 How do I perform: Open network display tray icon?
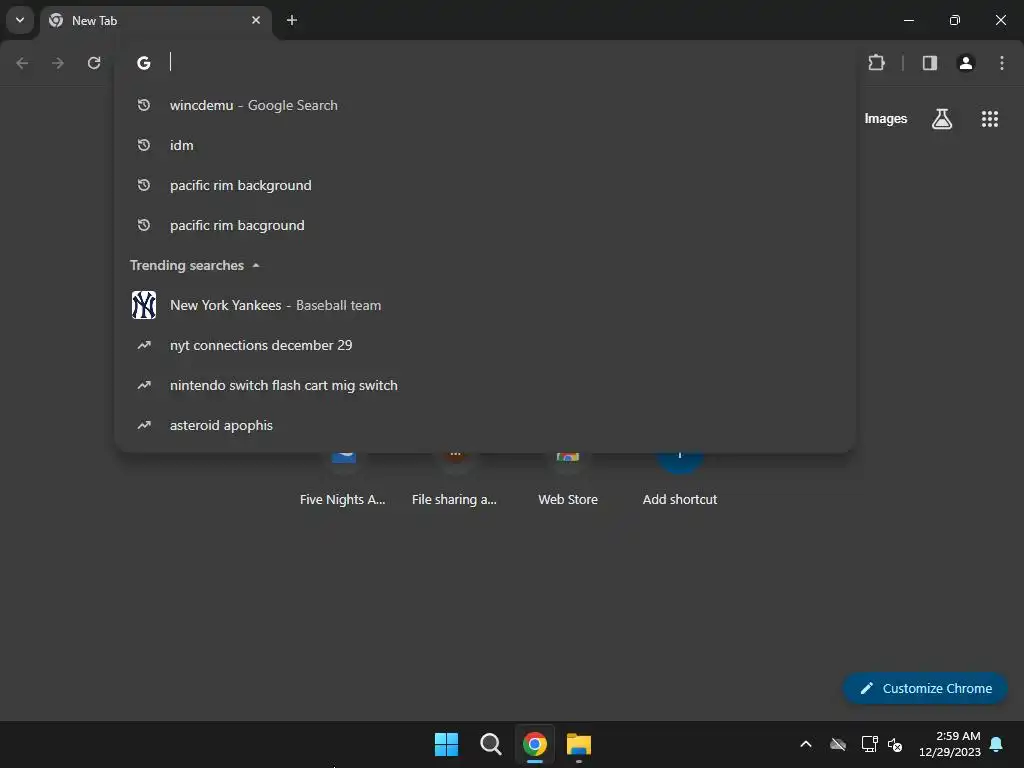point(869,744)
